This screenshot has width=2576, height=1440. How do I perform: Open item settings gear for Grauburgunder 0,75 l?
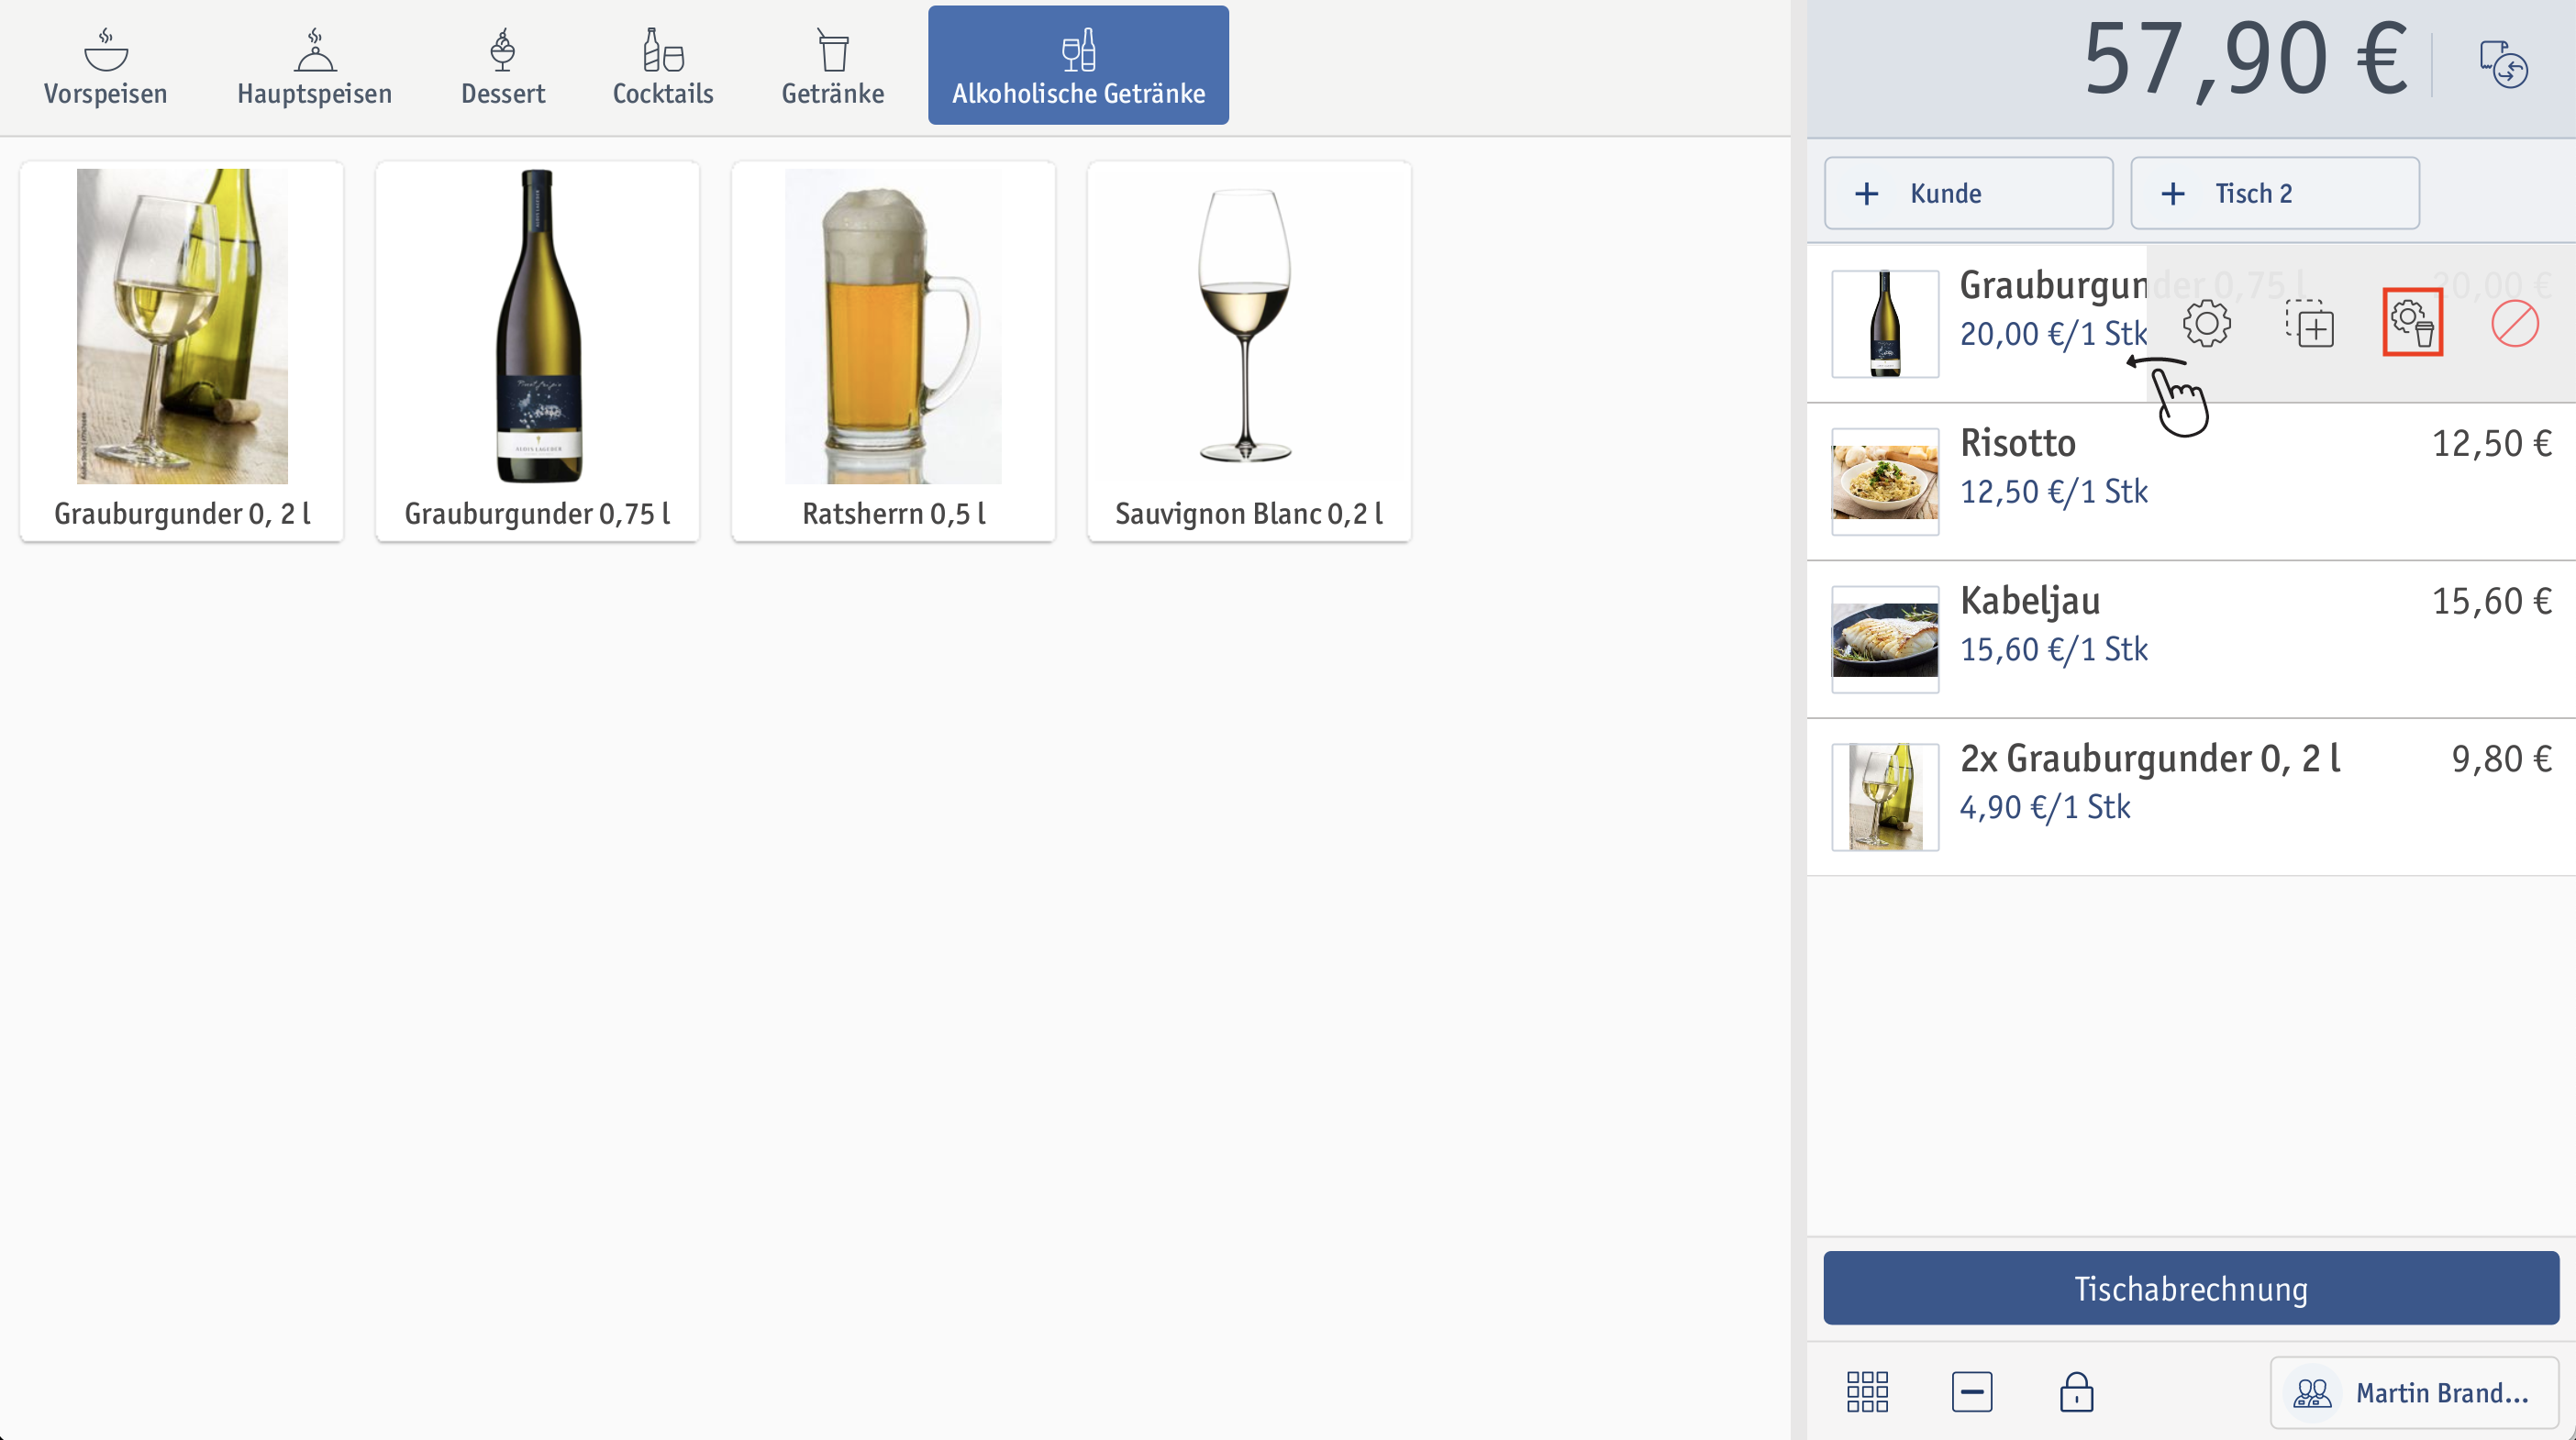pos(2206,324)
